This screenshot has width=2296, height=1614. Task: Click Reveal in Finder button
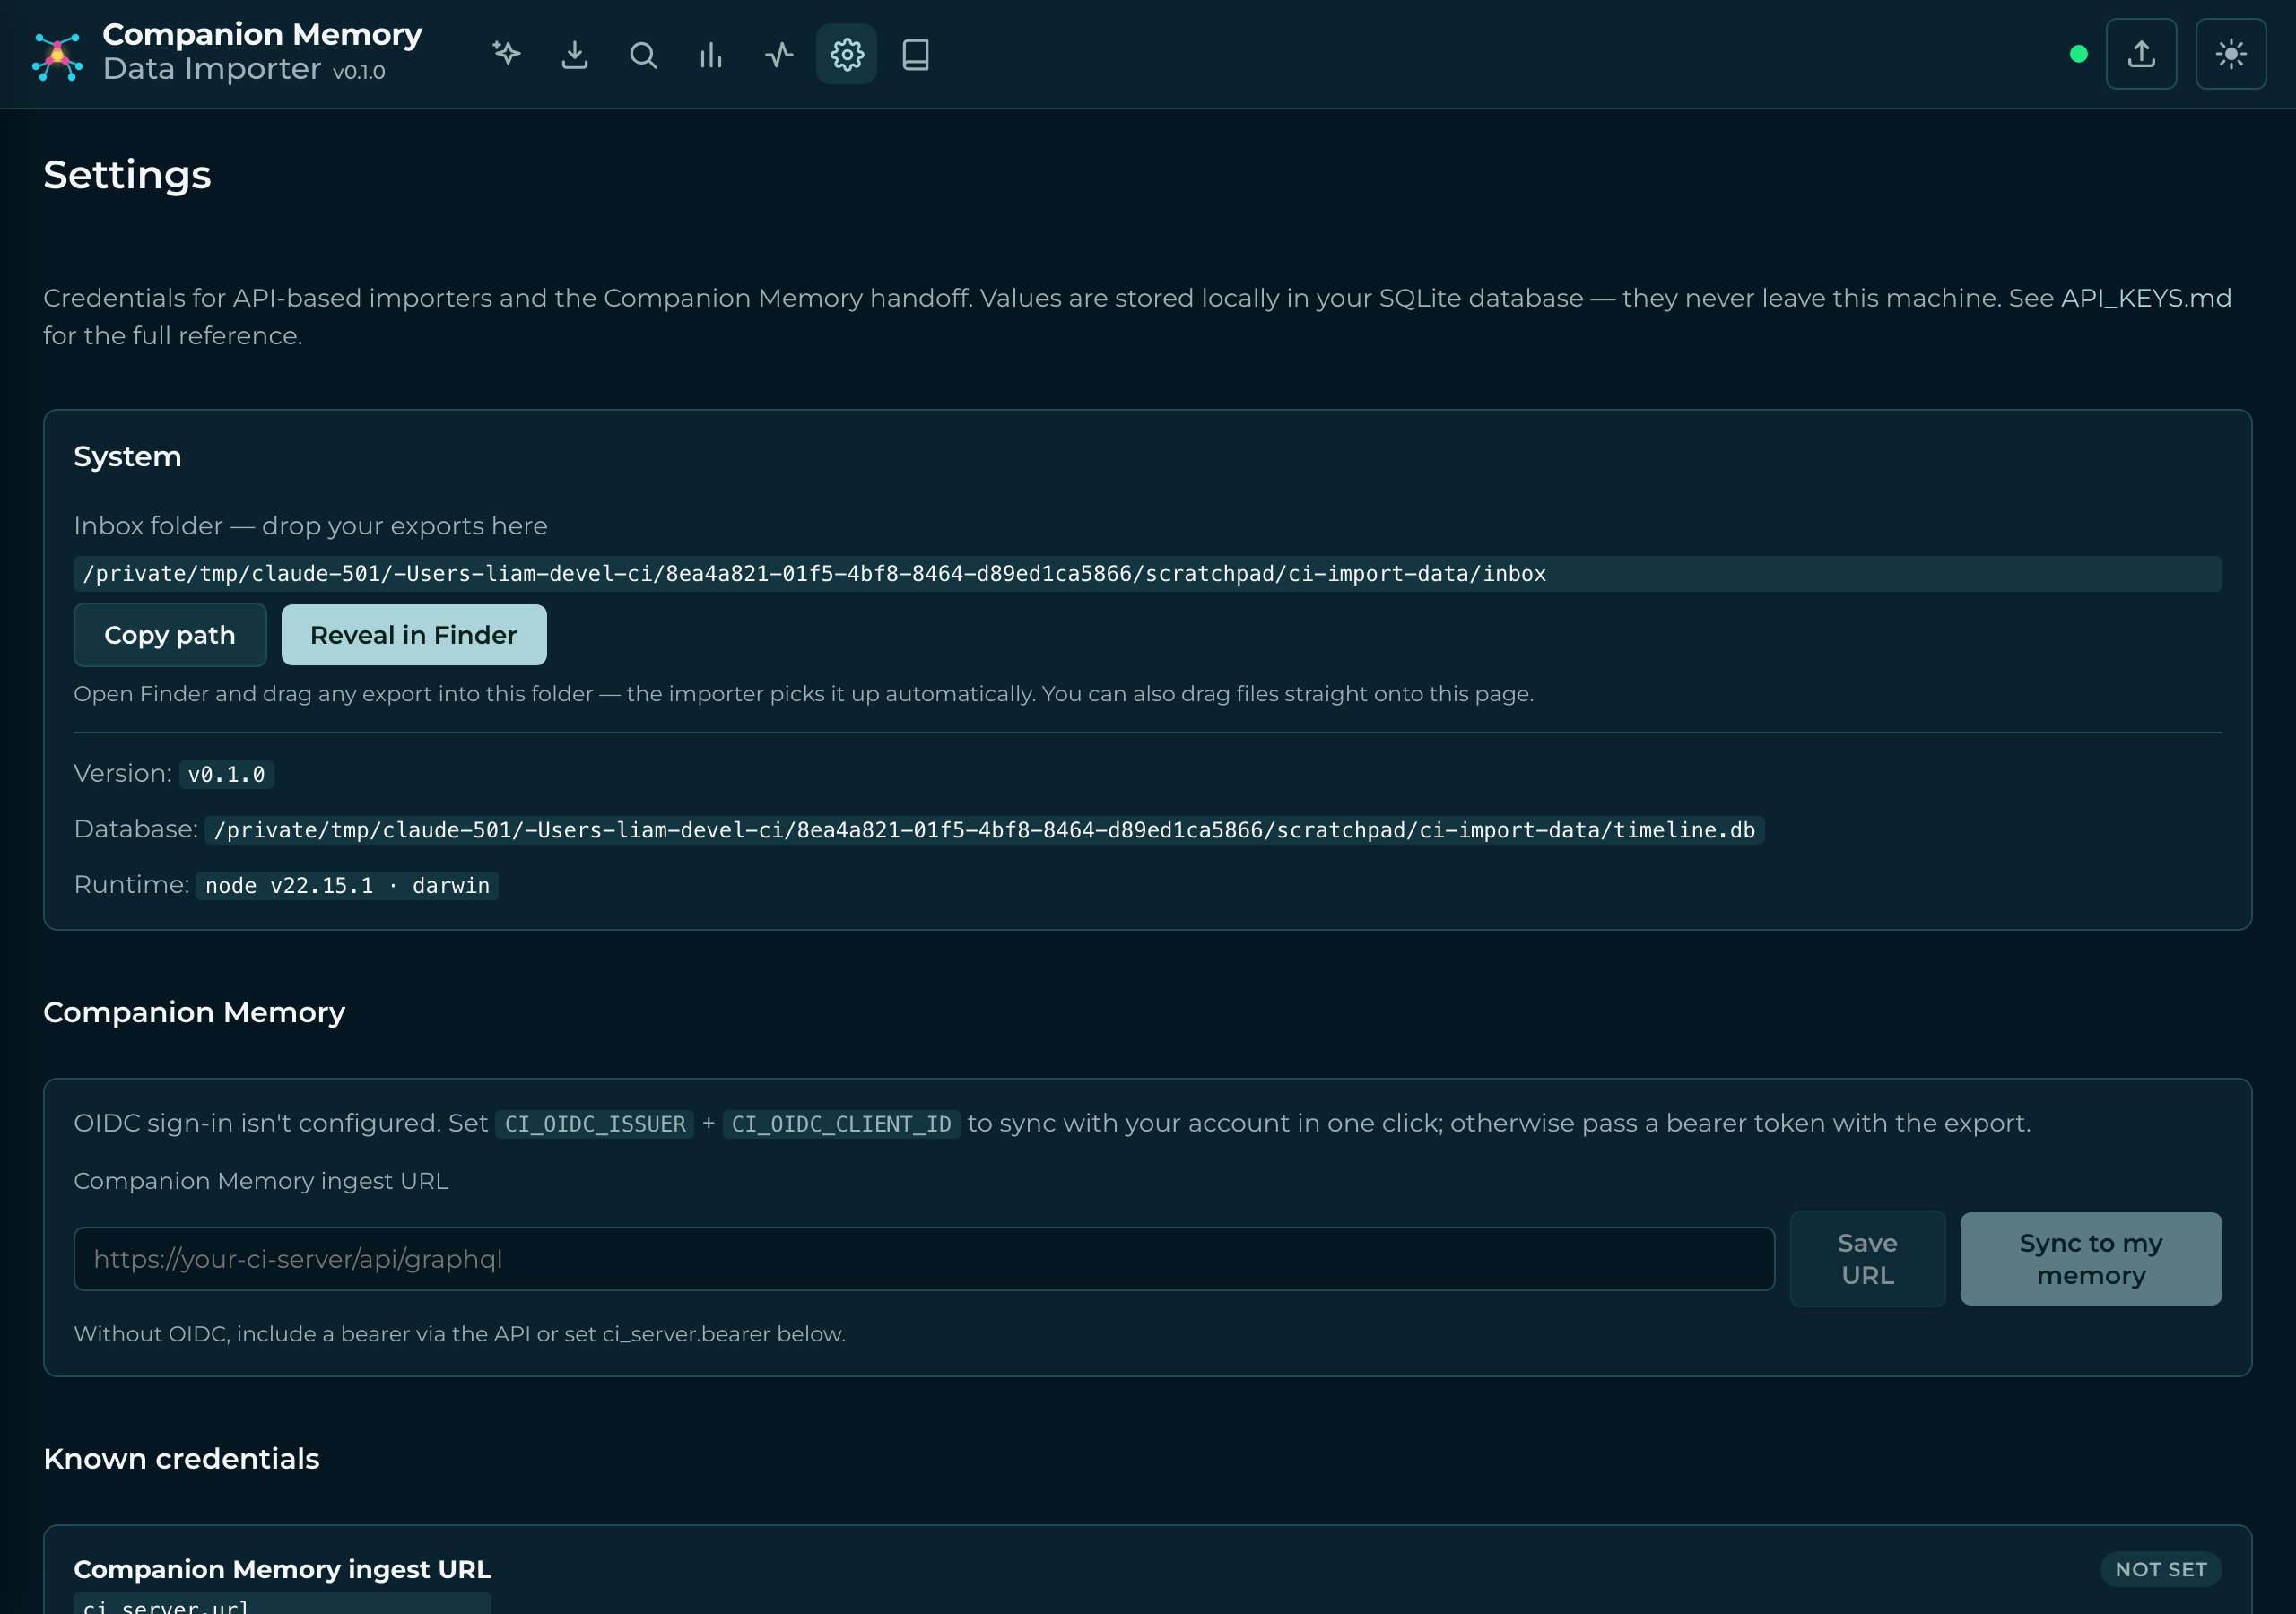(x=414, y=635)
